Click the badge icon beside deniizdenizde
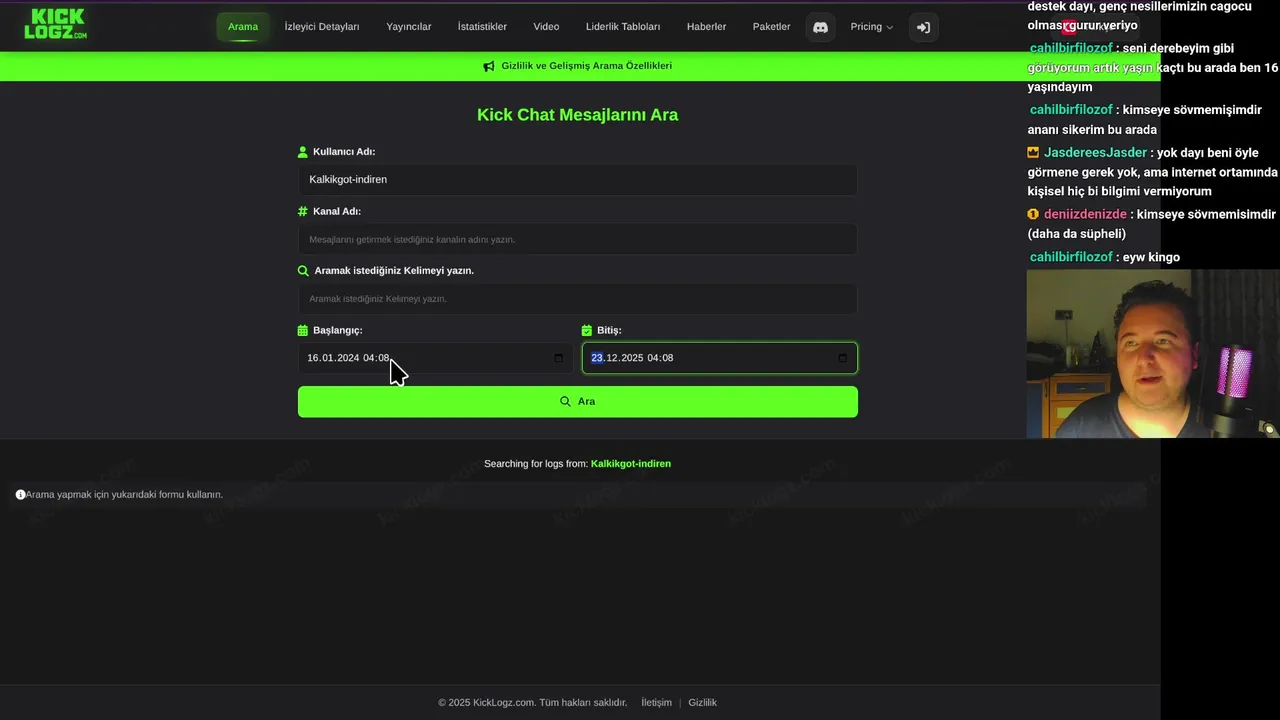The width and height of the screenshot is (1280, 720). (1033, 214)
